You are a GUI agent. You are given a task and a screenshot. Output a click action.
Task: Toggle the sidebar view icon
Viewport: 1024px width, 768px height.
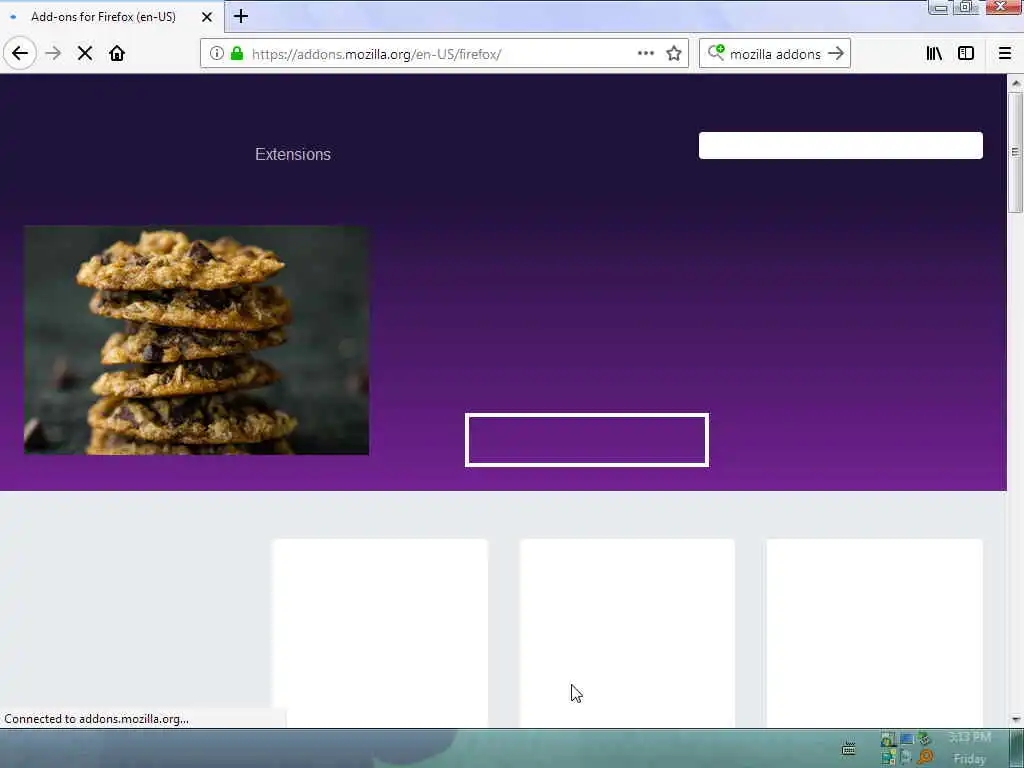tap(966, 54)
